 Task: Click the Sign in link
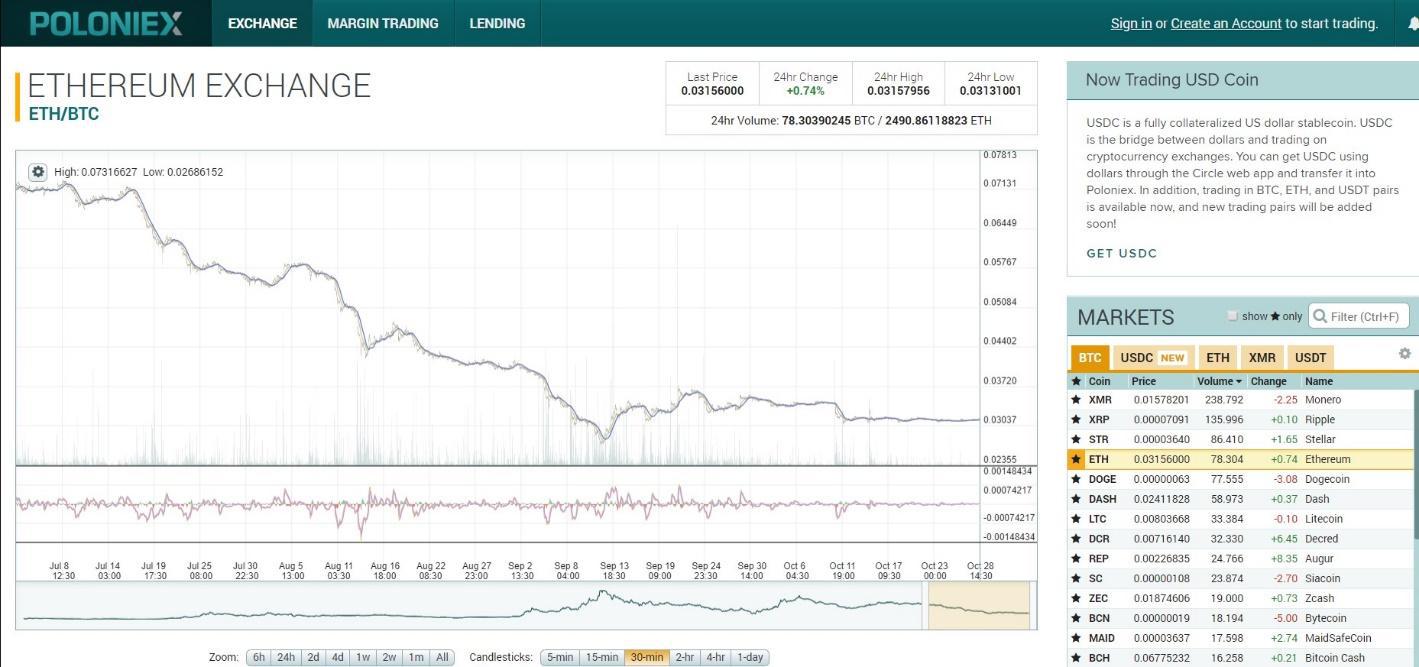(x=1131, y=23)
